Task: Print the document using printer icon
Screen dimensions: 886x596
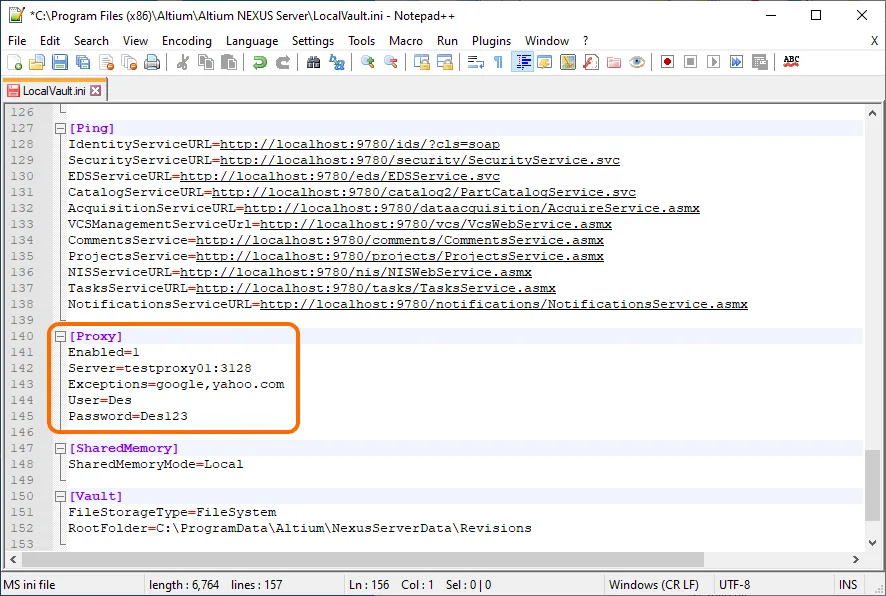Action: (x=152, y=62)
